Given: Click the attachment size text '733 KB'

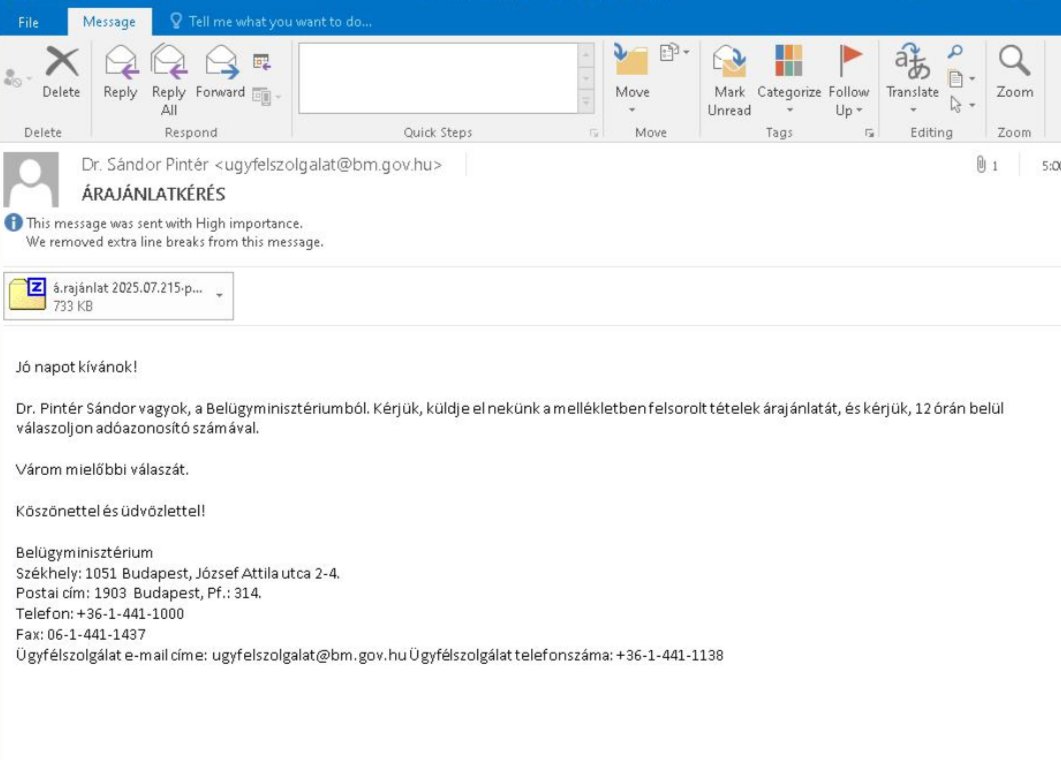Looking at the screenshot, I should coord(73,306).
